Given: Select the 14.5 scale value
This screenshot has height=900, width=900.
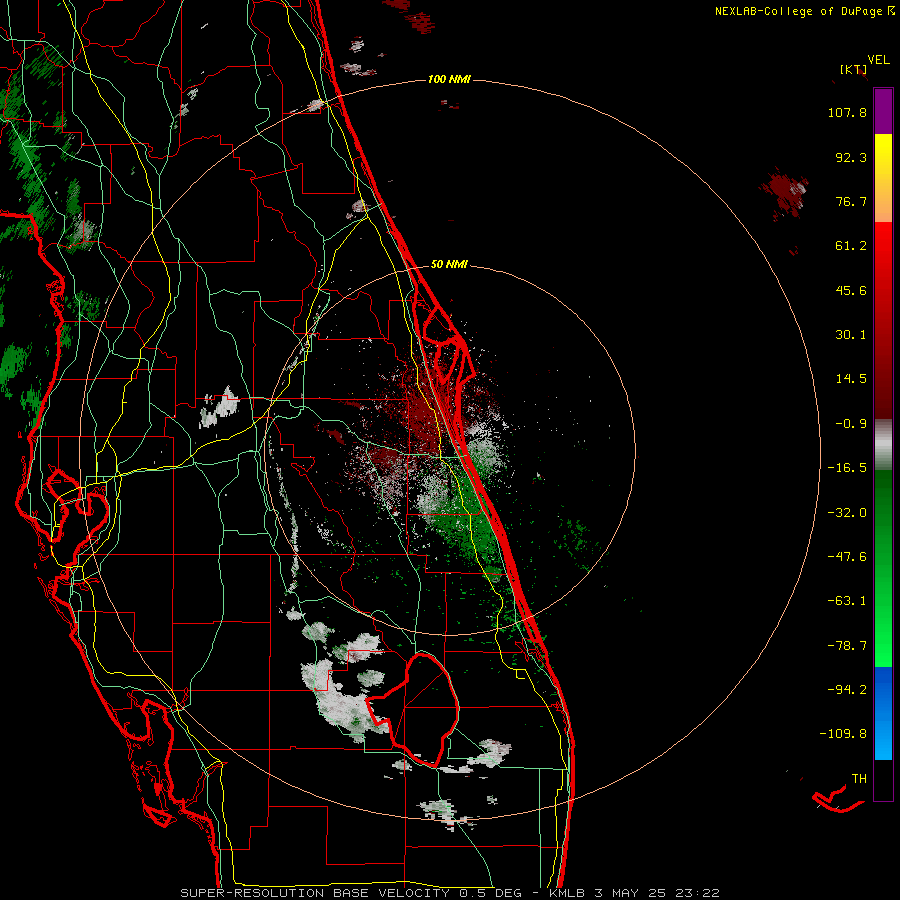Looking at the screenshot, I should point(851,379).
